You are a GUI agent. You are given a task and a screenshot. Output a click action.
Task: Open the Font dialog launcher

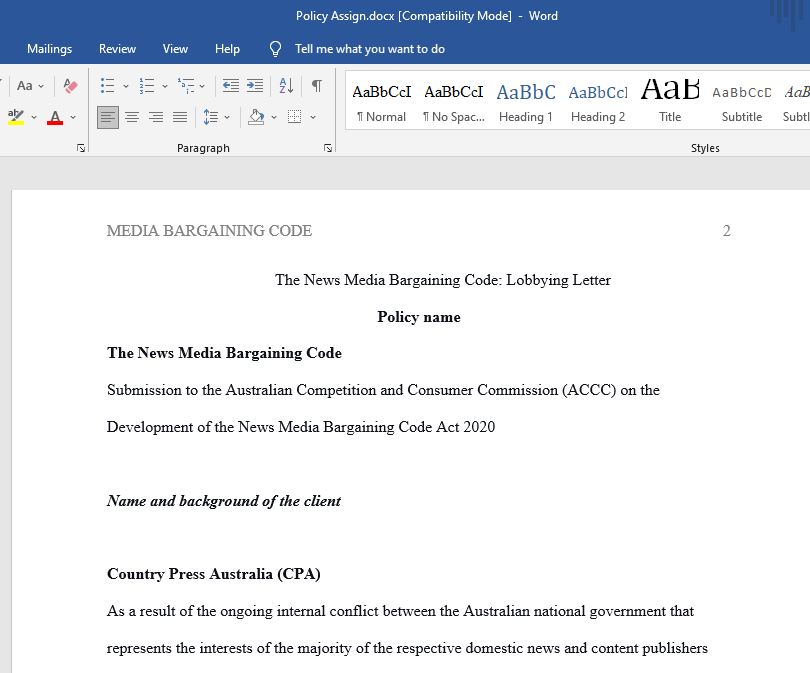tap(81, 148)
